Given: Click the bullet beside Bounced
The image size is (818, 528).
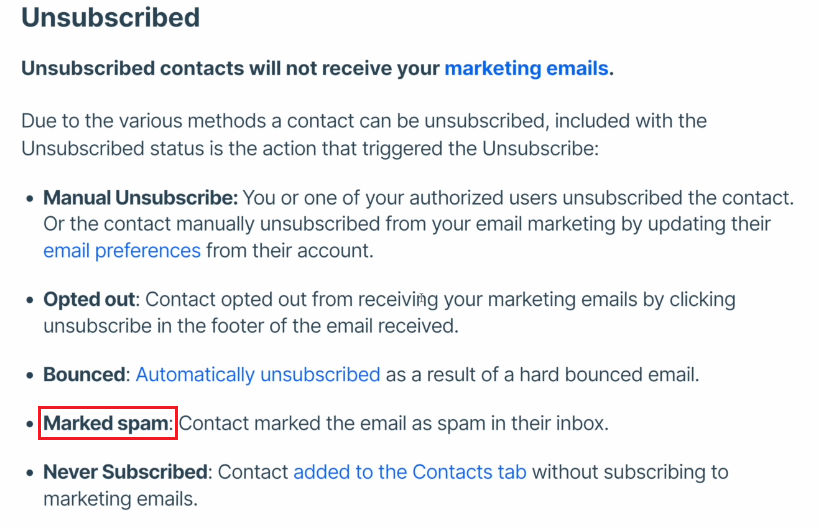Looking at the screenshot, I should [x=30, y=376].
